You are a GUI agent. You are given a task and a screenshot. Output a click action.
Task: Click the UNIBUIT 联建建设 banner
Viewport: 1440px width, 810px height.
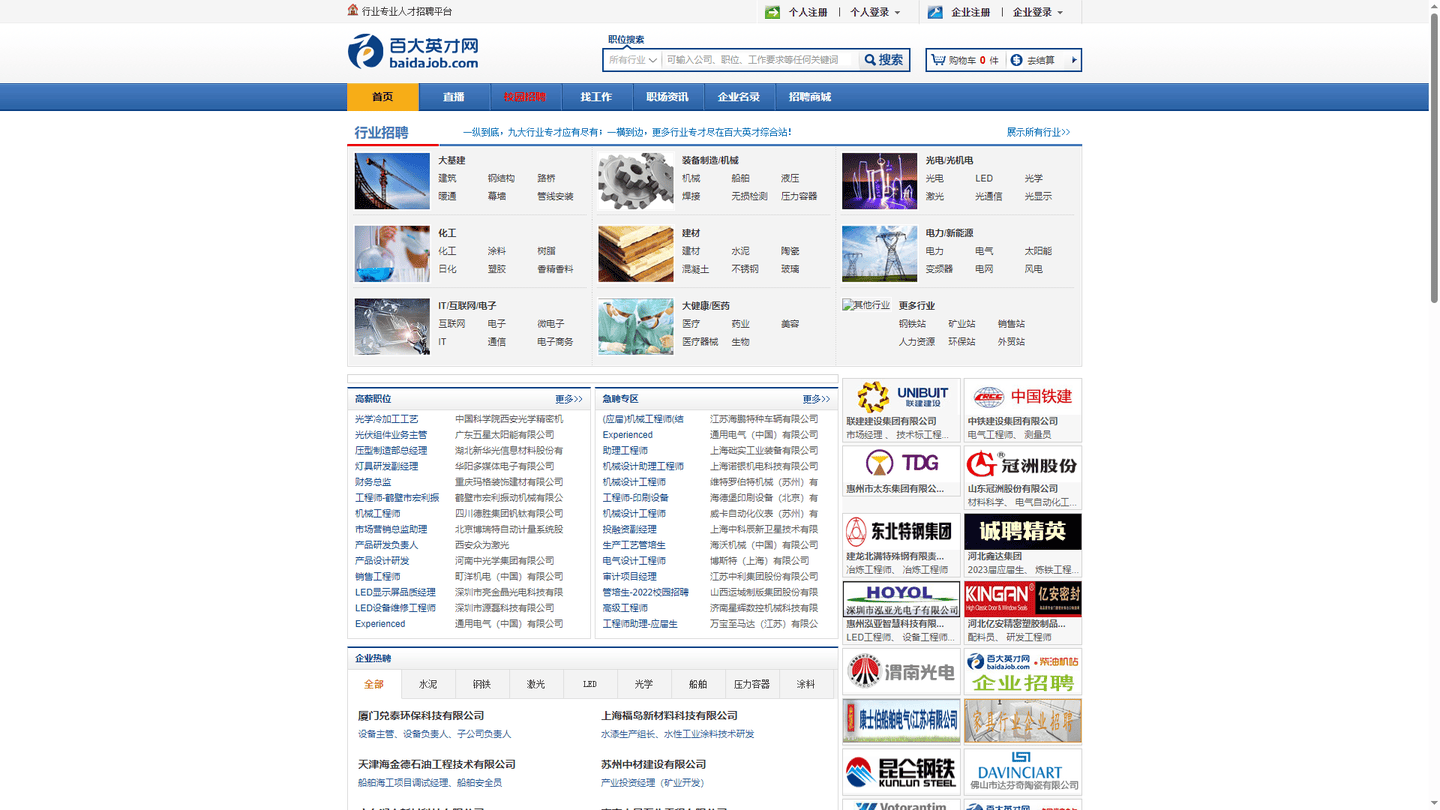point(901,397)
